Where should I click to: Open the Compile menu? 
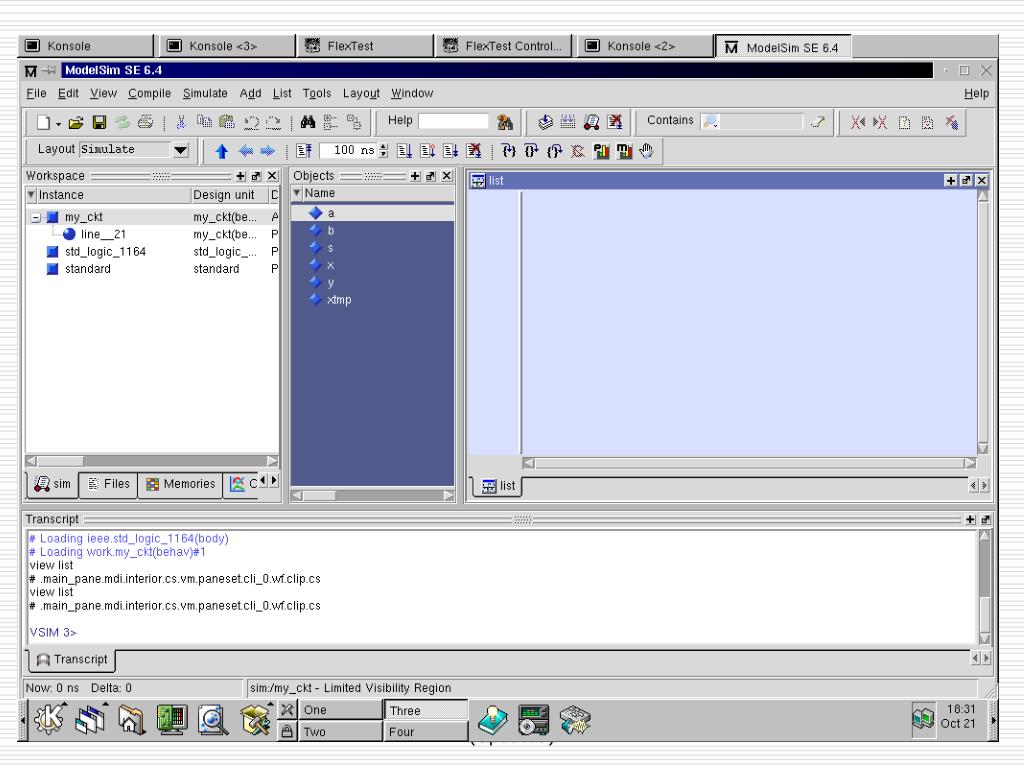tap(150, 93)
